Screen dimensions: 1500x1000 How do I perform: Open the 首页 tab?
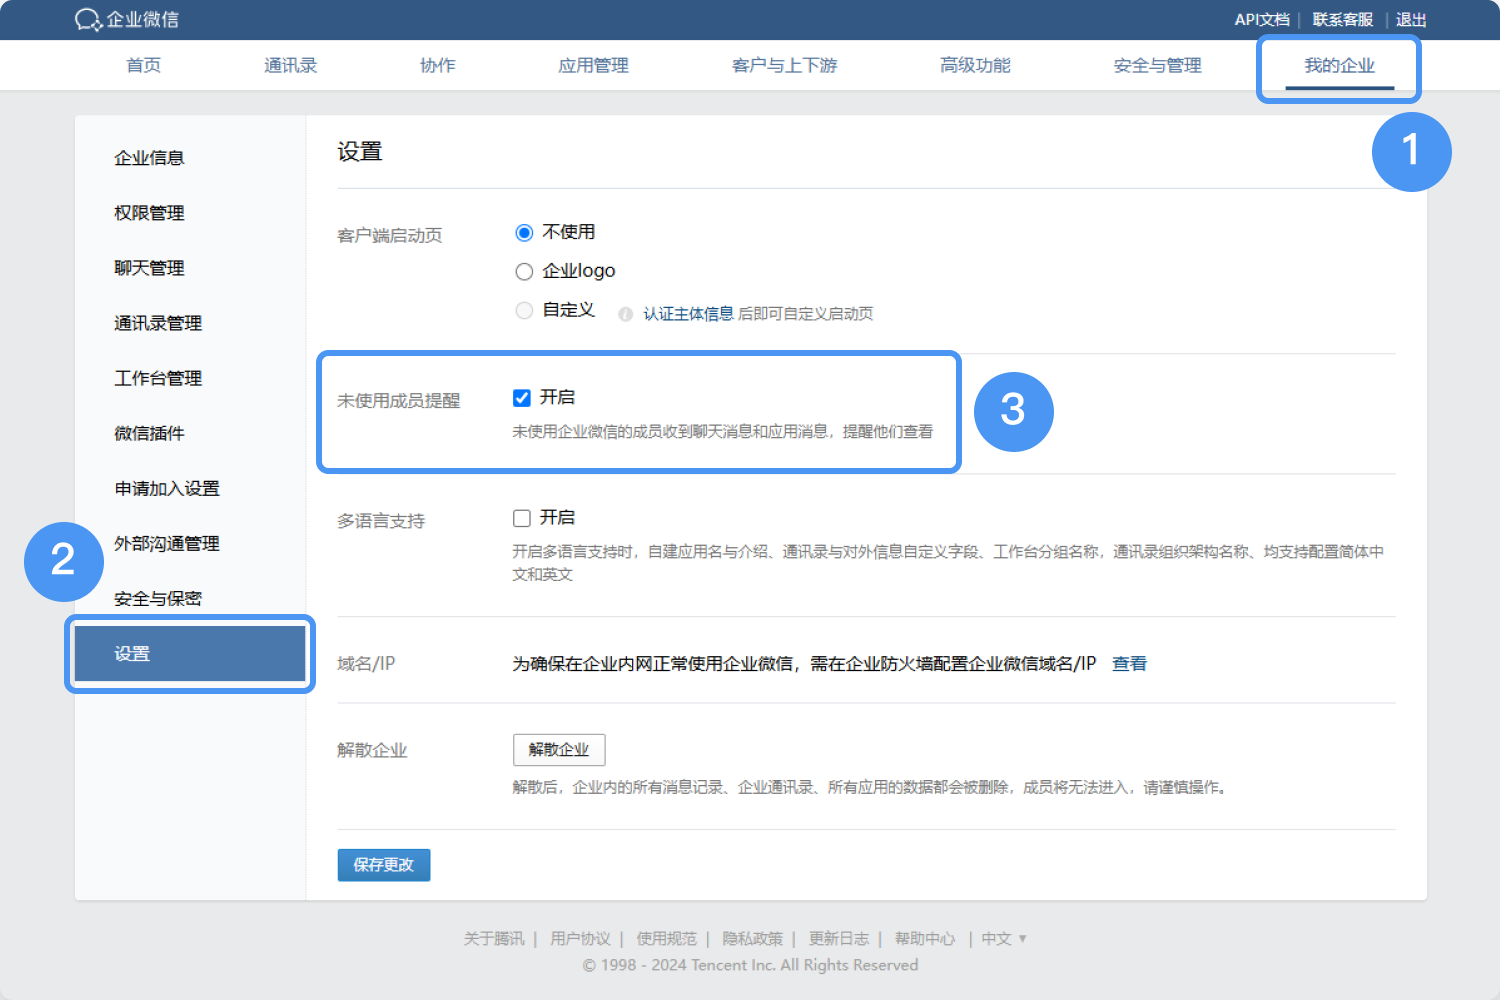143,65
